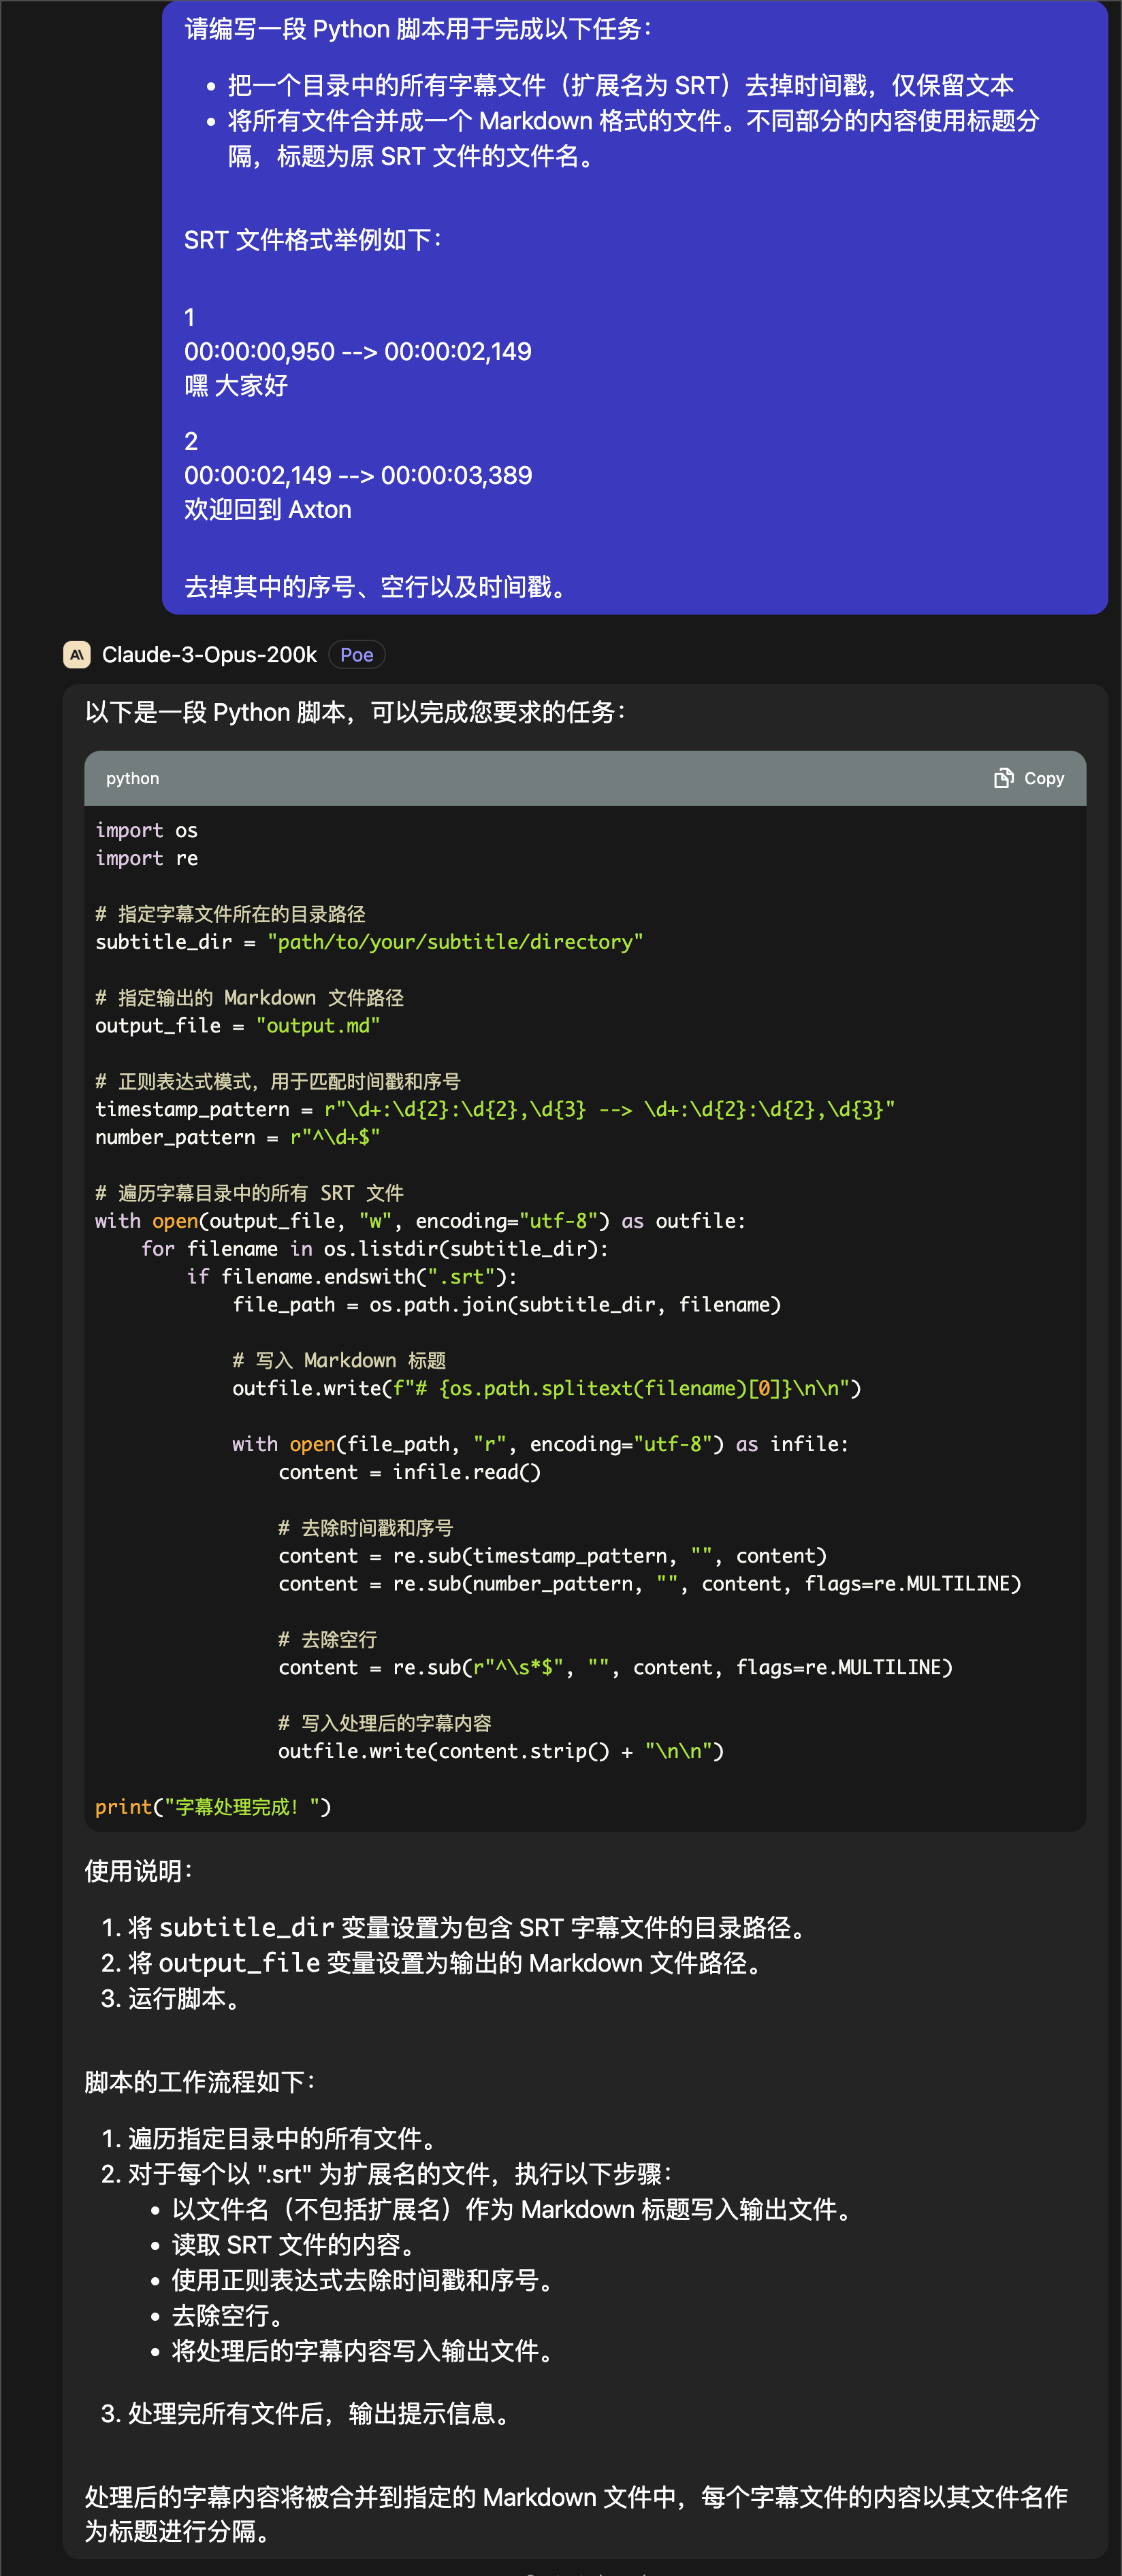Click the intro sentence "以下是一段 Python 脚本，可以完成您要求的任务："
Viewport: 1122px width, 2576px height.
[x=357, y=712]
